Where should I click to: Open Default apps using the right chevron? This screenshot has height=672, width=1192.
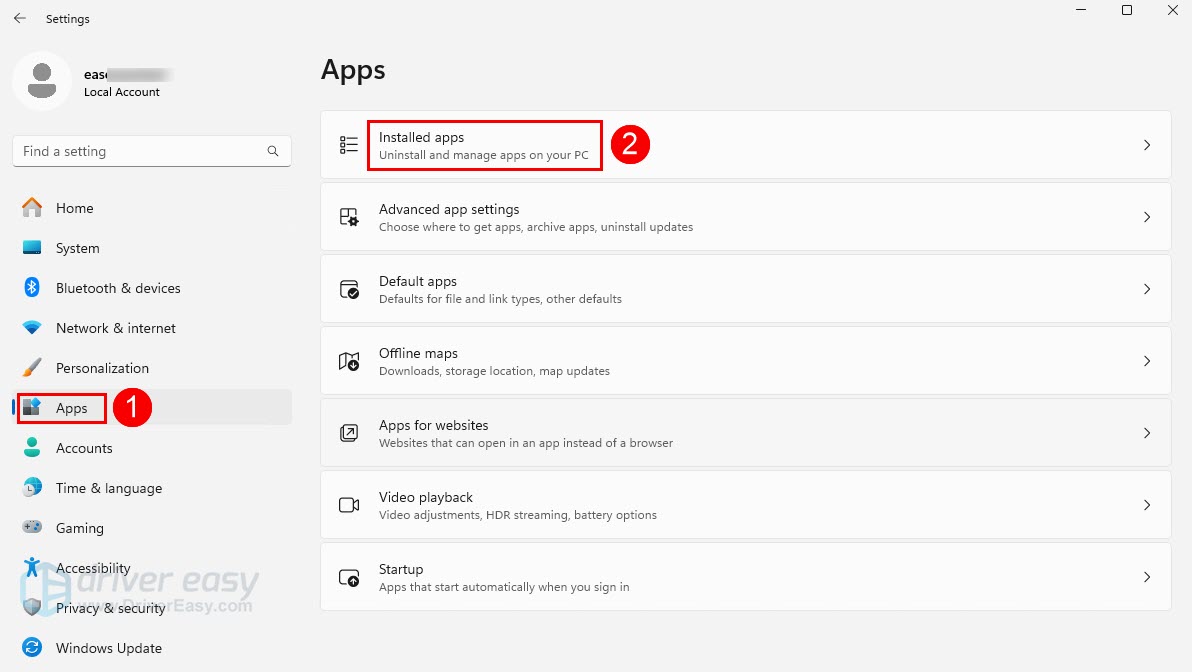tap(1146, 288)
